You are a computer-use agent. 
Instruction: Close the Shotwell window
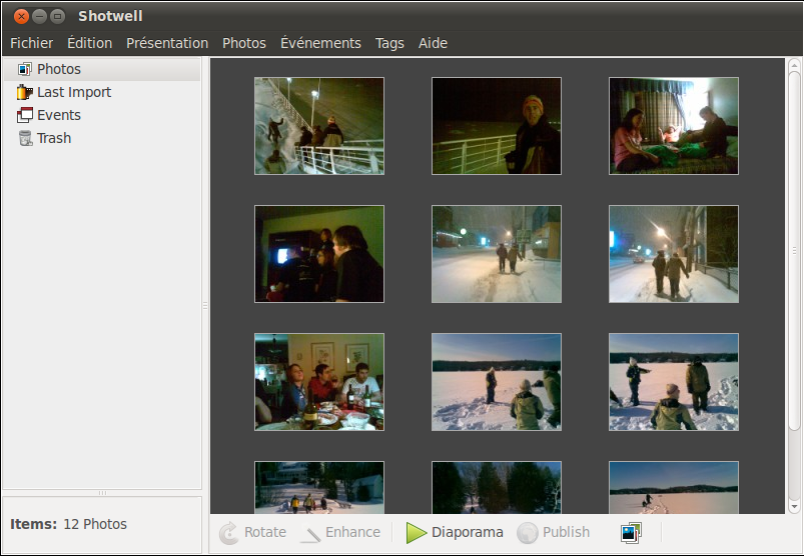pyautogui.click(x=21, y=16)
